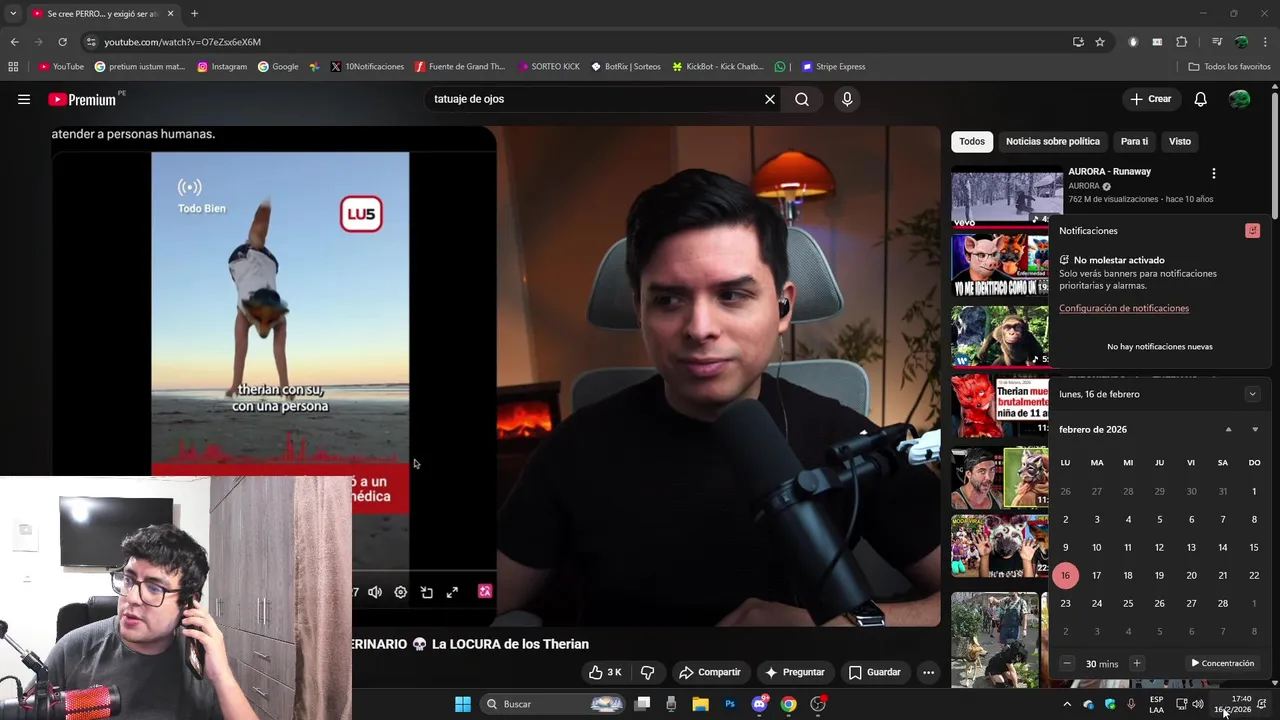Open Configuración de notificaciones link
The image size is (1280, 720).
(x=1124, y=308)
